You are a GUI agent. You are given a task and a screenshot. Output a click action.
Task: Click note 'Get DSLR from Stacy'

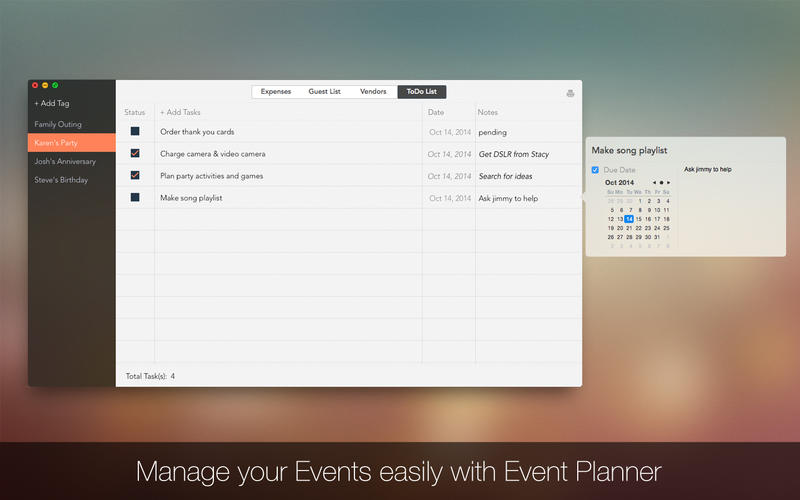[514, 154]
